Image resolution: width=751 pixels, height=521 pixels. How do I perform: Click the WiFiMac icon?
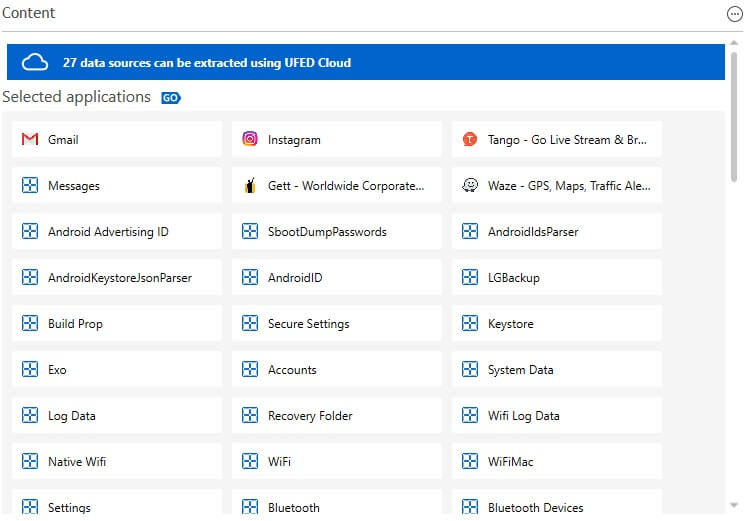coord(469,461)
